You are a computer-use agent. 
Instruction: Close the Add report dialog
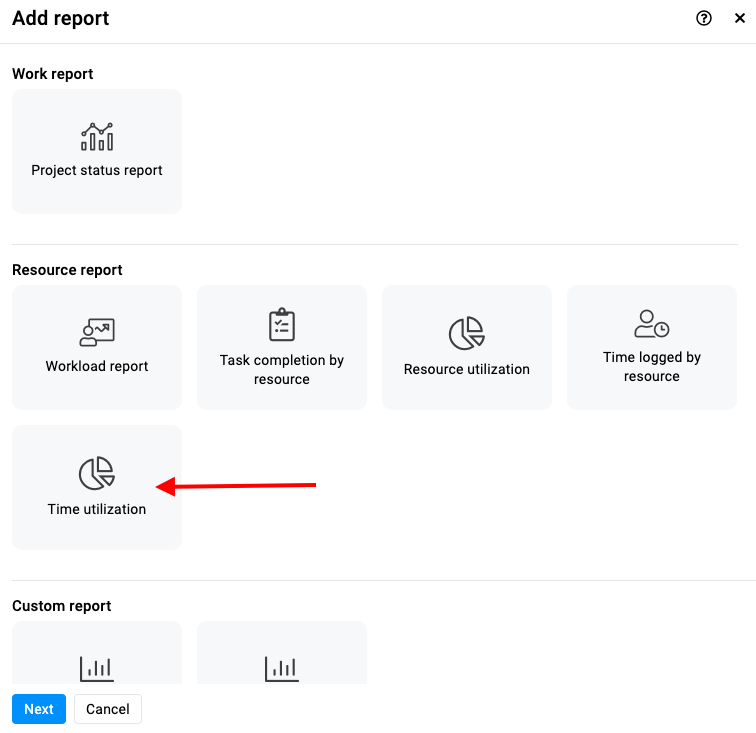[740, 18]
